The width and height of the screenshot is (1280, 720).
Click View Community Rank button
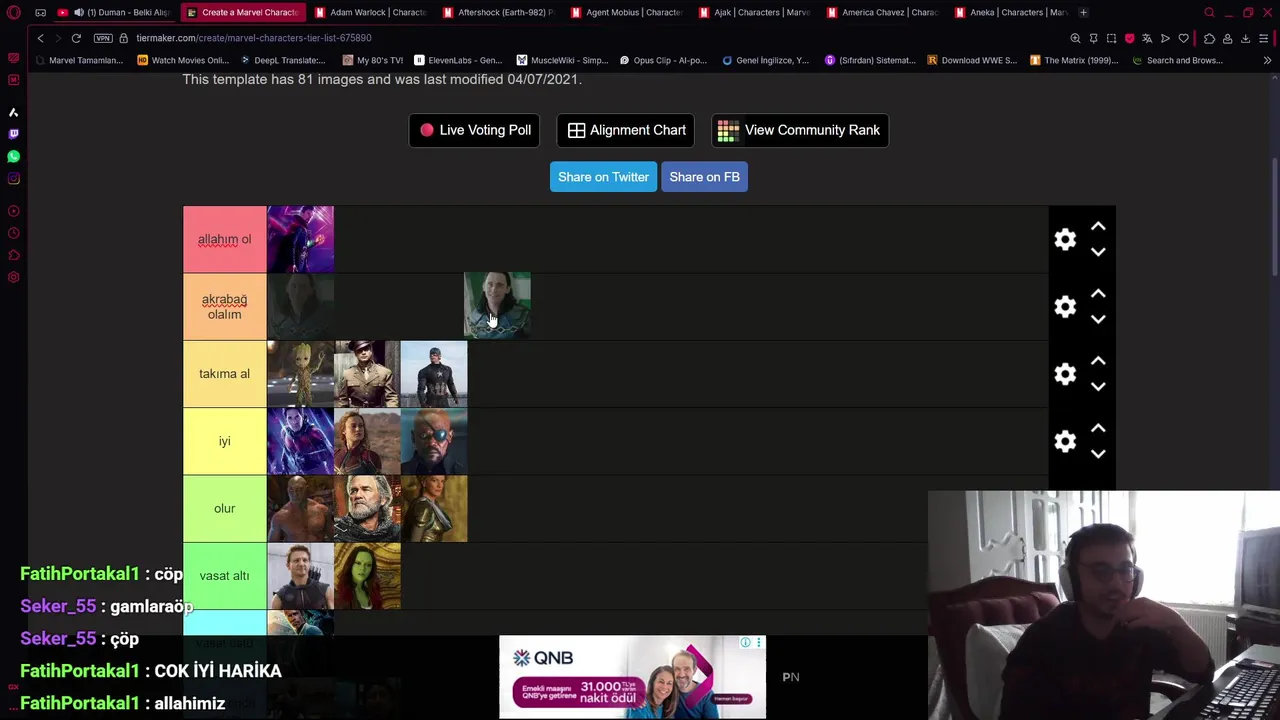click(x=800, y=130)
